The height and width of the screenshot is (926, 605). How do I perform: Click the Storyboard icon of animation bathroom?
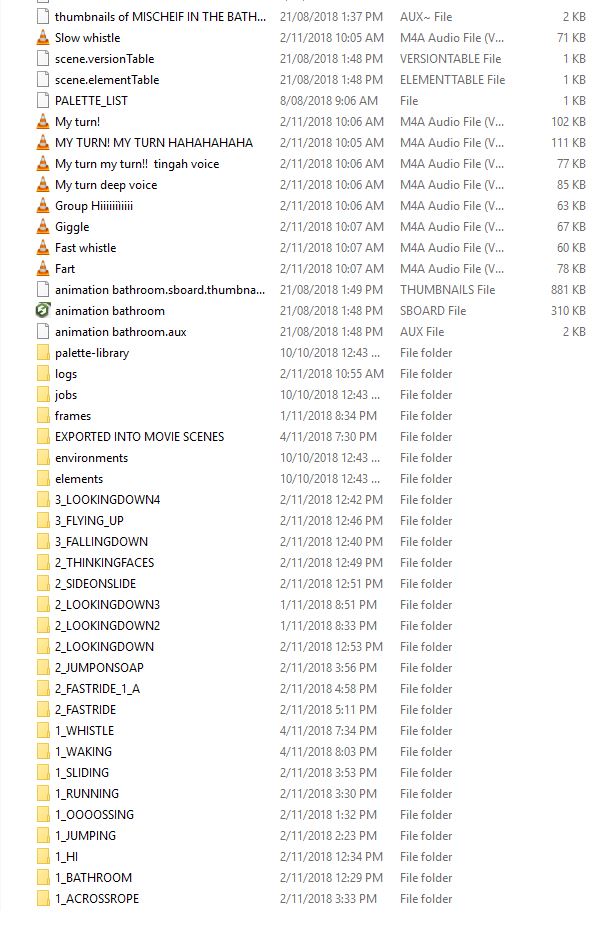pos(43,311)
